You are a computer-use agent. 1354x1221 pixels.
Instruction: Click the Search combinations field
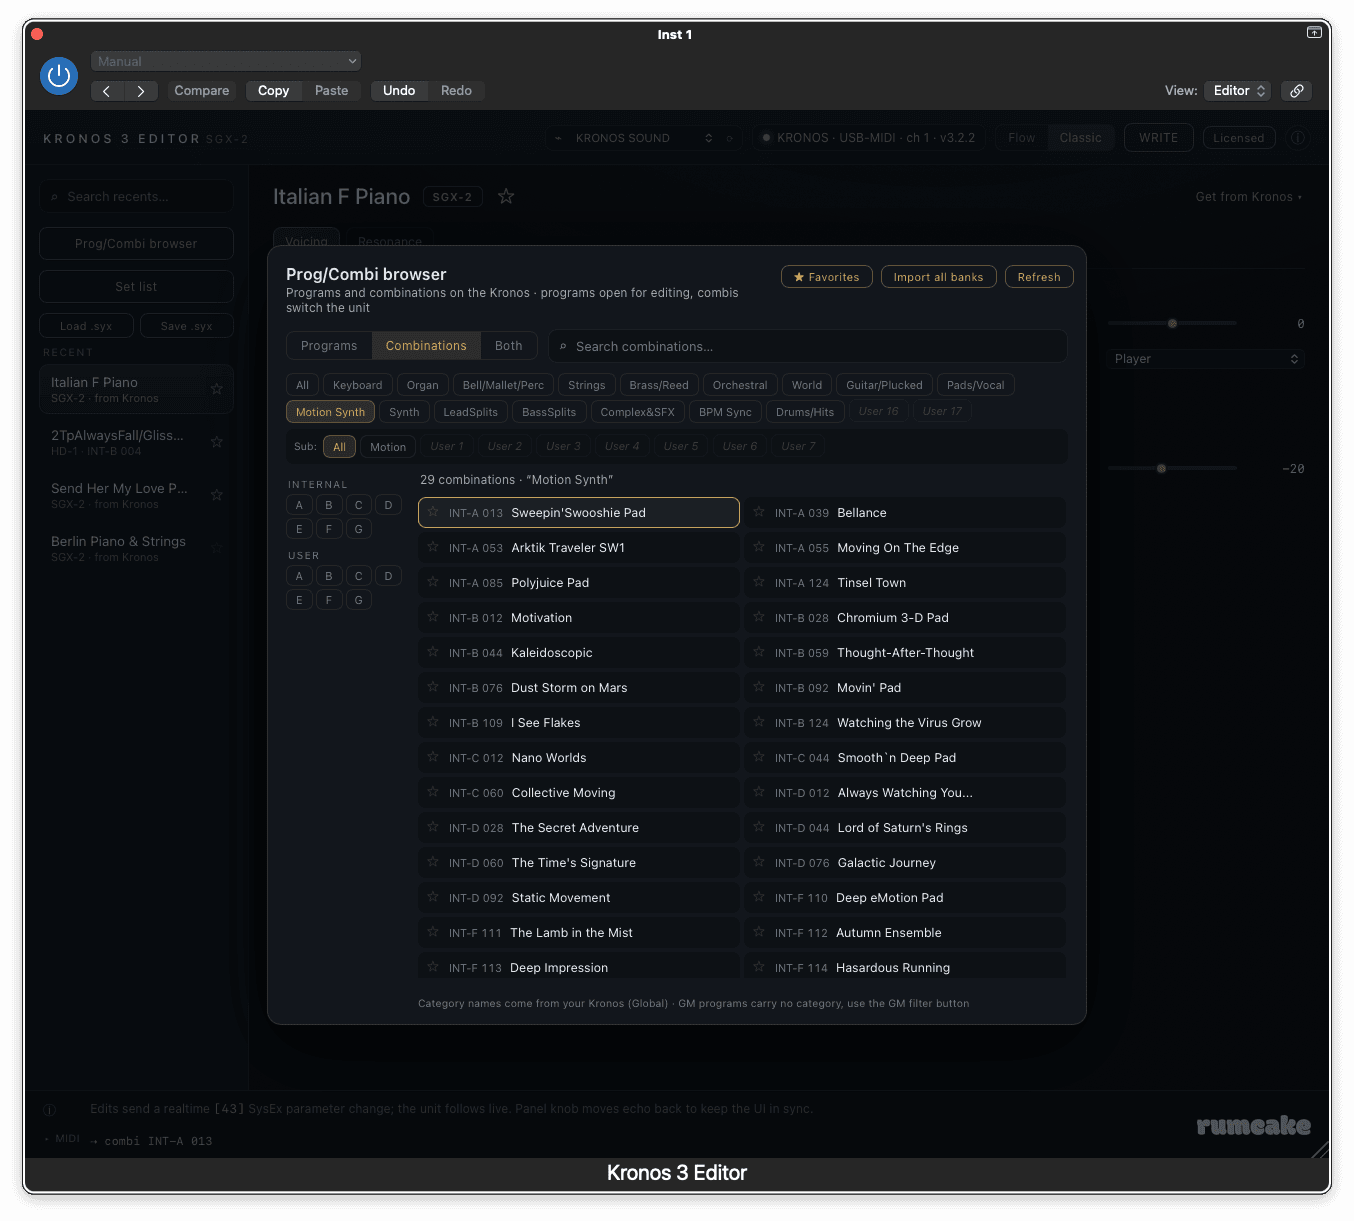click(x=808, y=346)
